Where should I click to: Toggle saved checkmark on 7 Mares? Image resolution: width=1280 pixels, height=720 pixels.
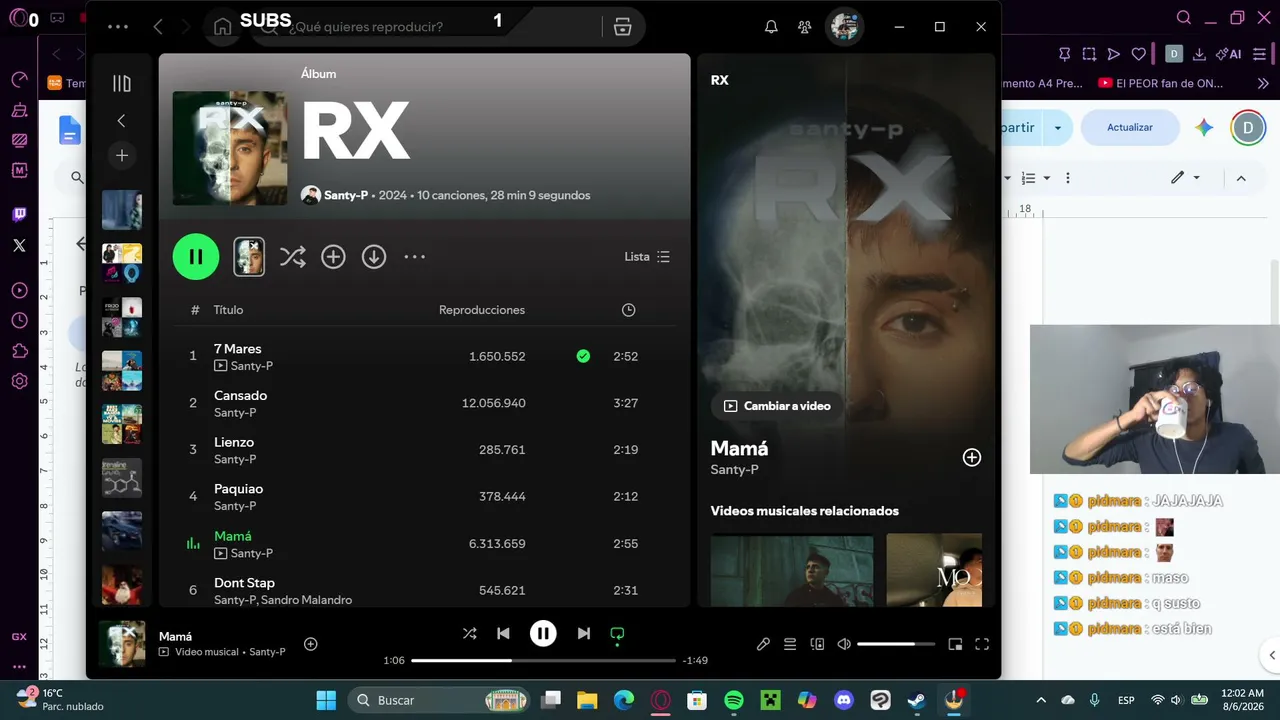click(583, 356)
